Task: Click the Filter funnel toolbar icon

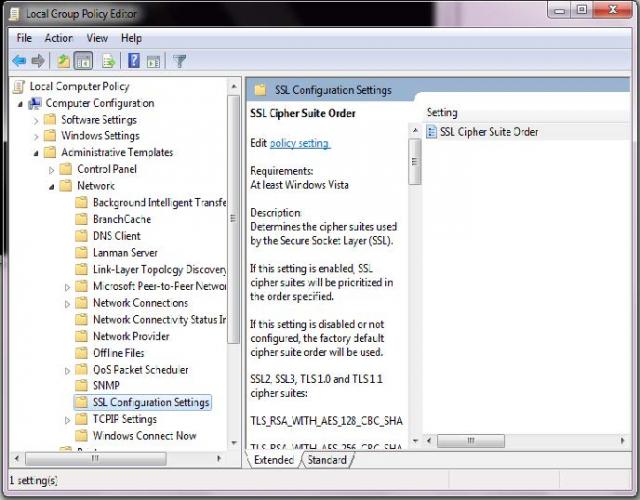Action: pos(180,61)
